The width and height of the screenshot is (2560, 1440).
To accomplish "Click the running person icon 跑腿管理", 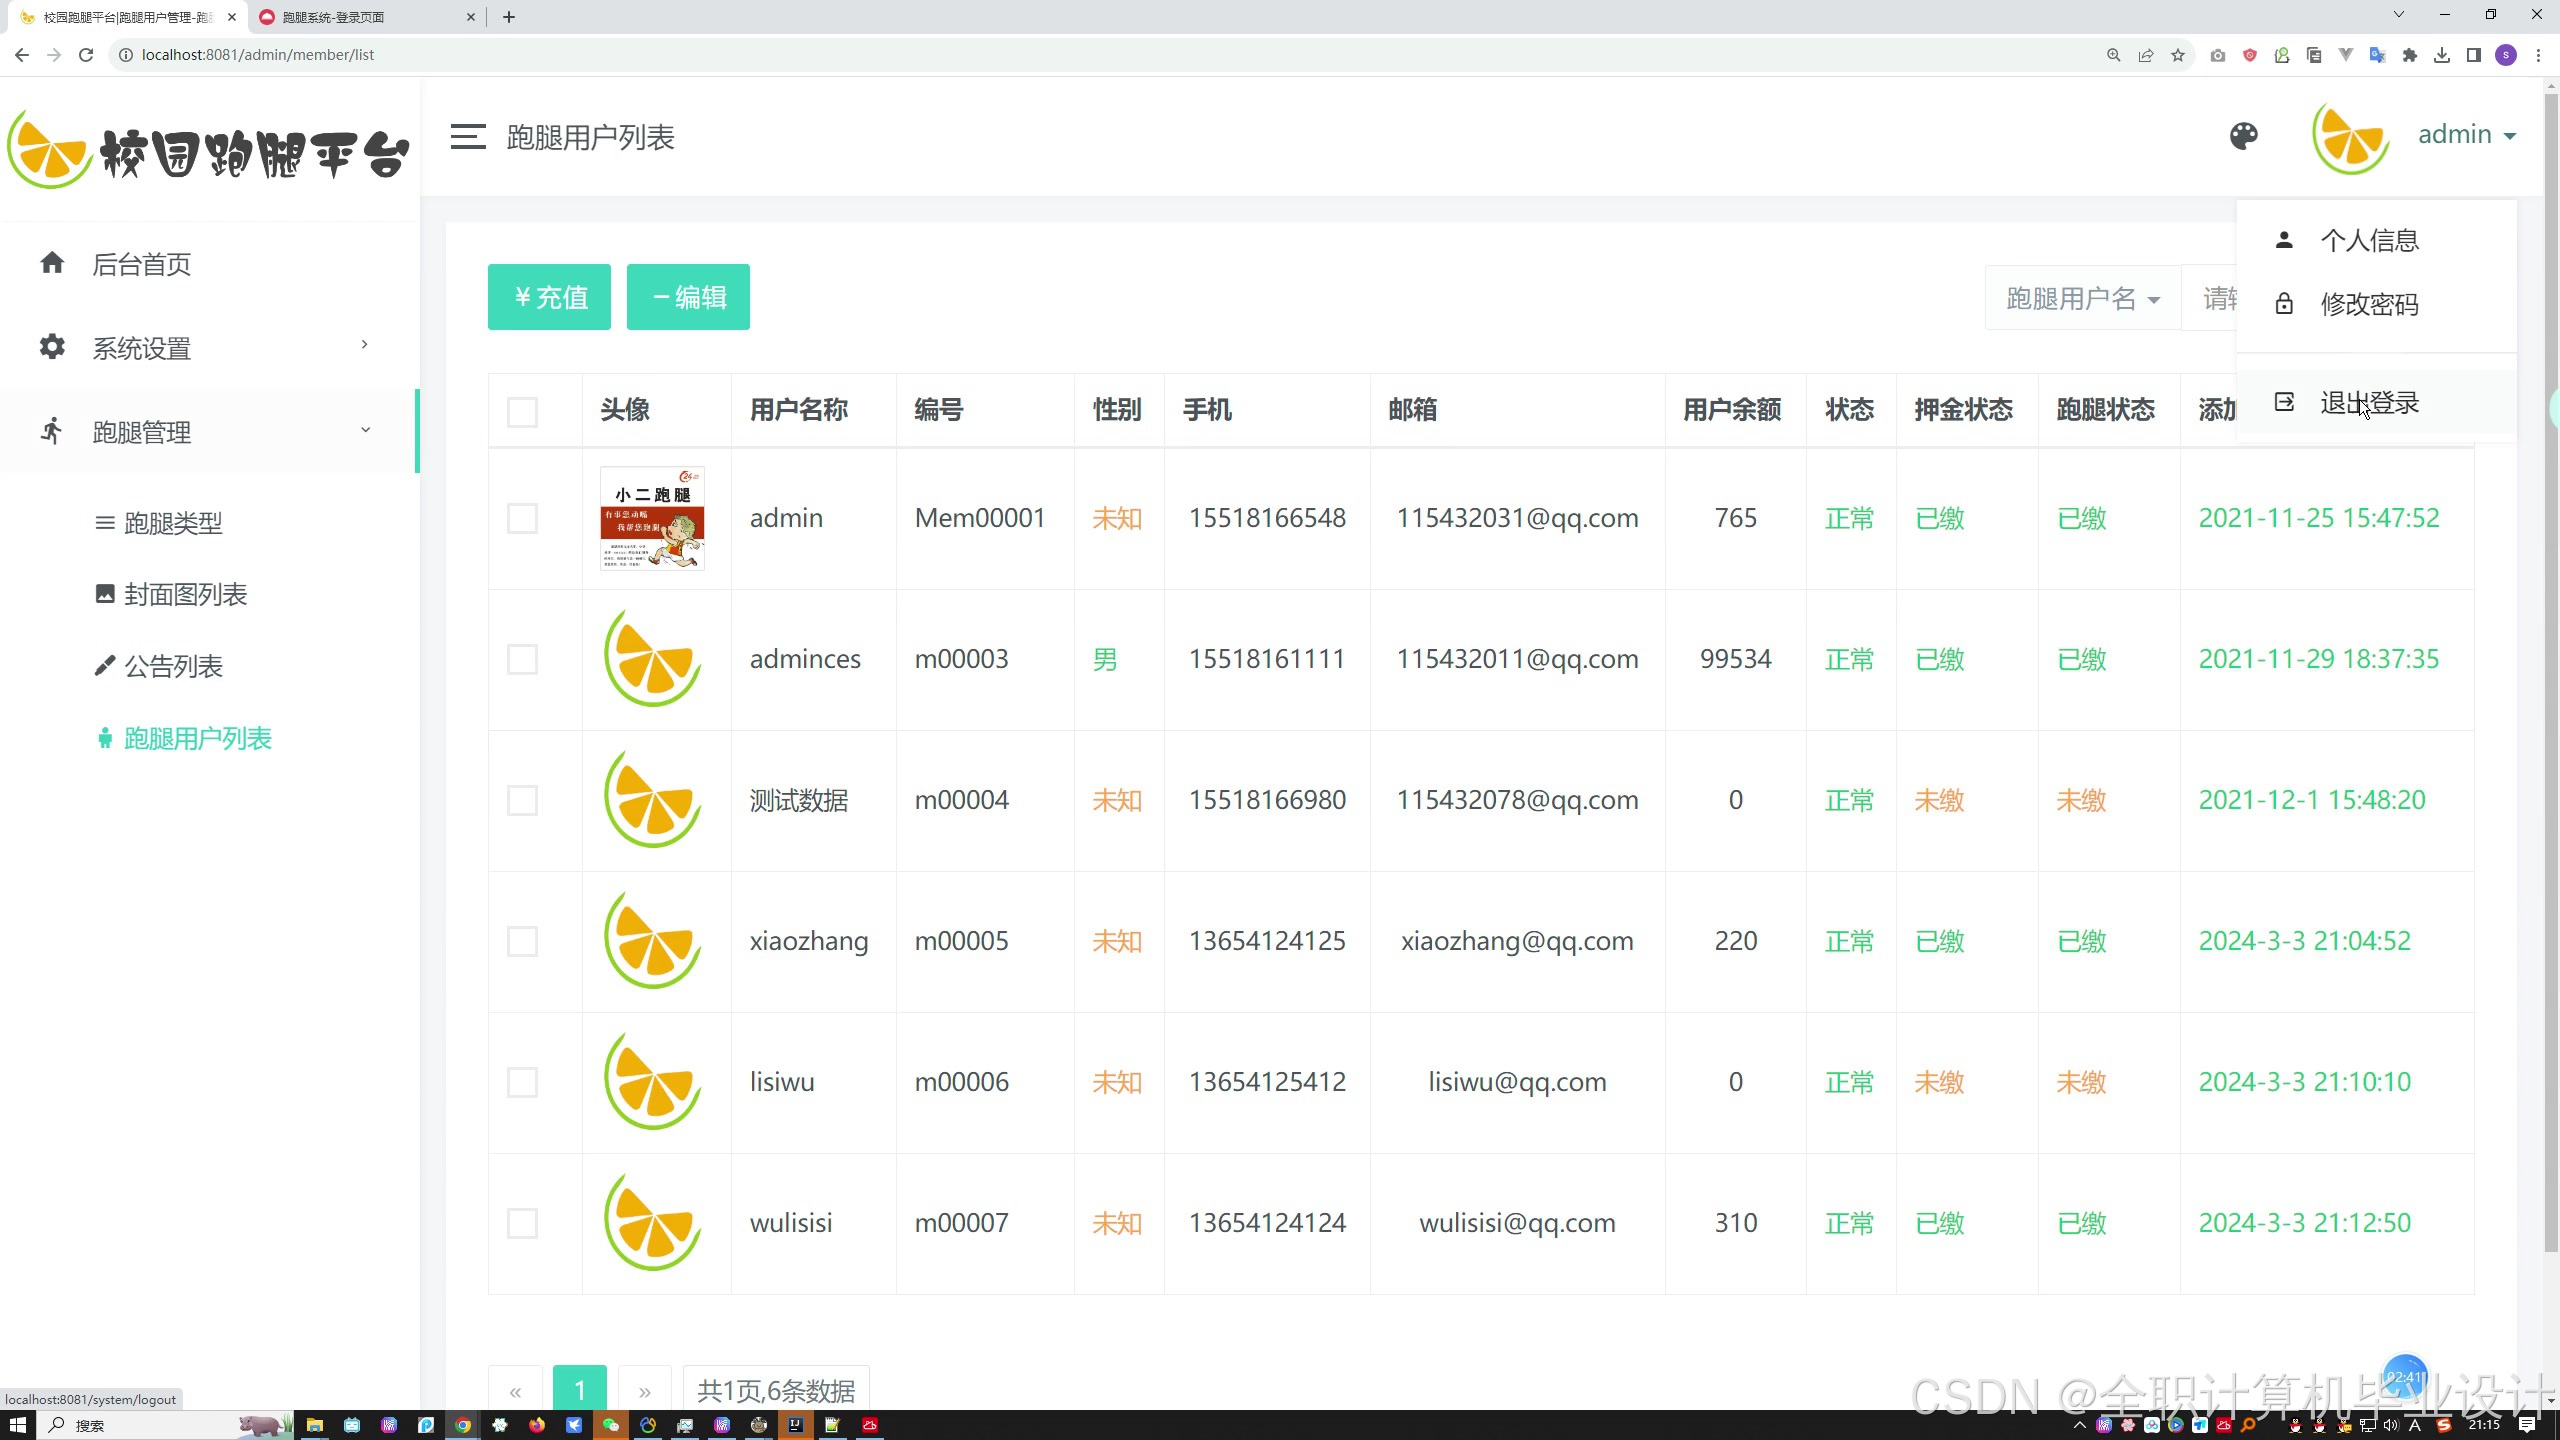I will click(x=52, y=431).
